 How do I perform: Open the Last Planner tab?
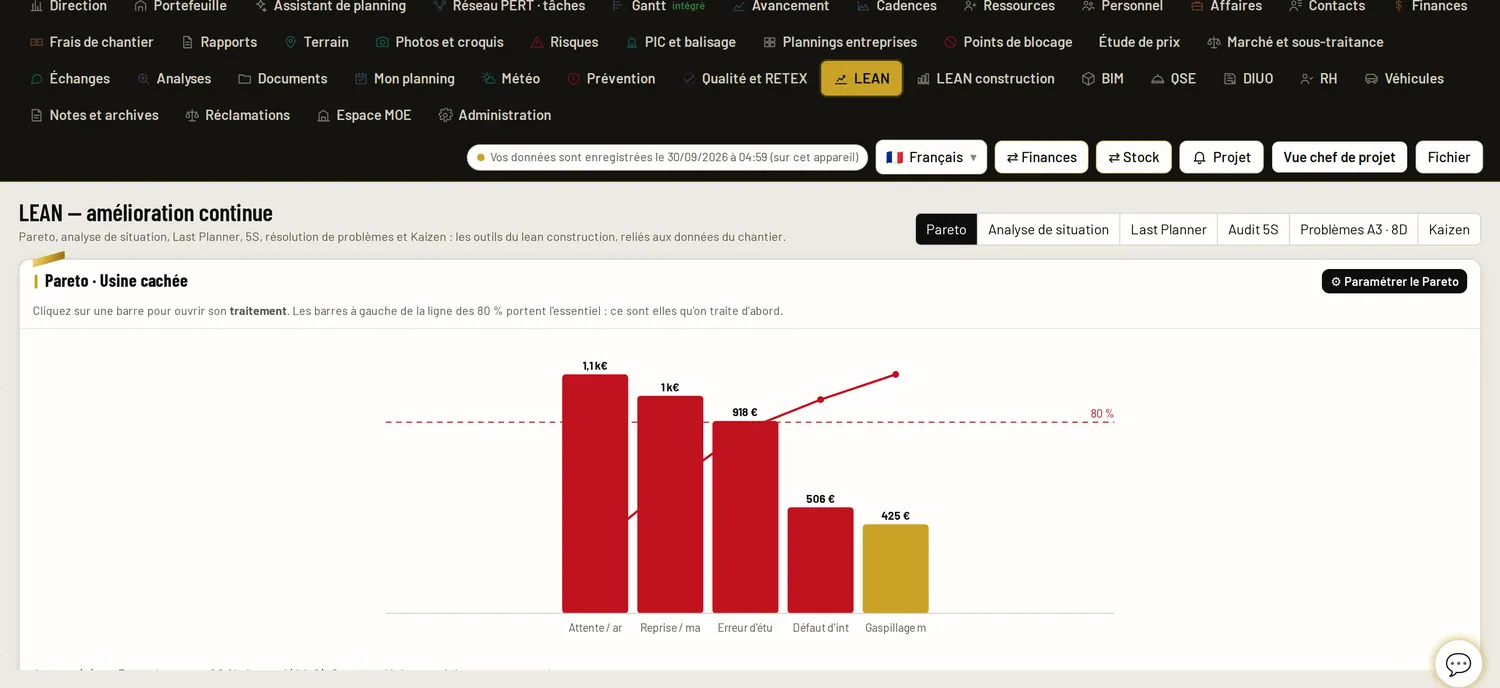1168,229
